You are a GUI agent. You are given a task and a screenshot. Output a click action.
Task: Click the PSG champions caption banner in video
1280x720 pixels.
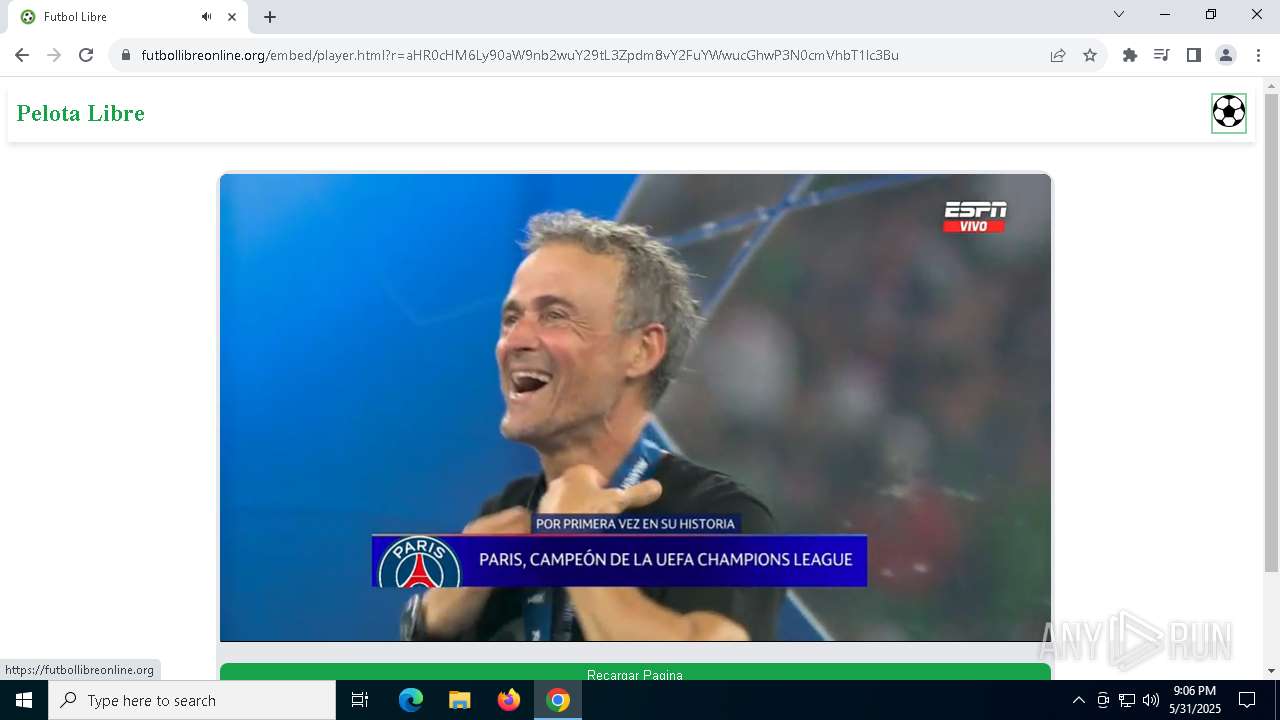(x=620, y=560)
